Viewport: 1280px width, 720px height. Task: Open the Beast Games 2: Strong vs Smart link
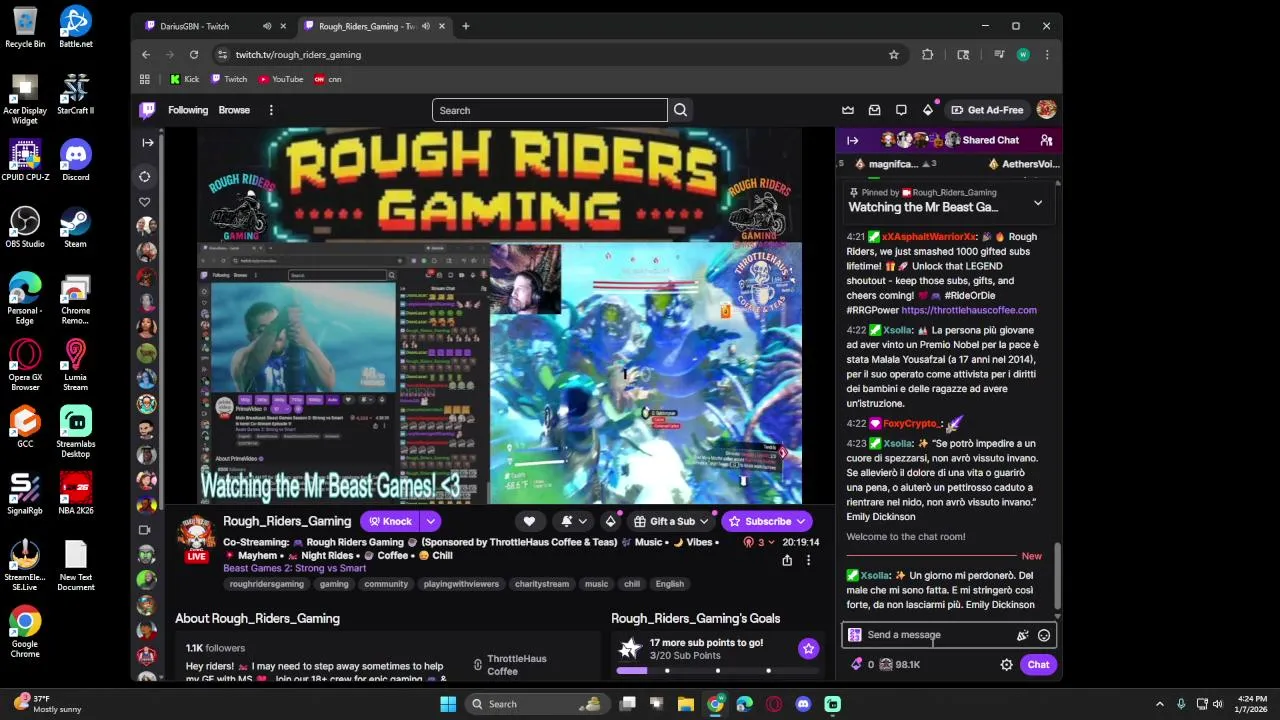[294, 568]
